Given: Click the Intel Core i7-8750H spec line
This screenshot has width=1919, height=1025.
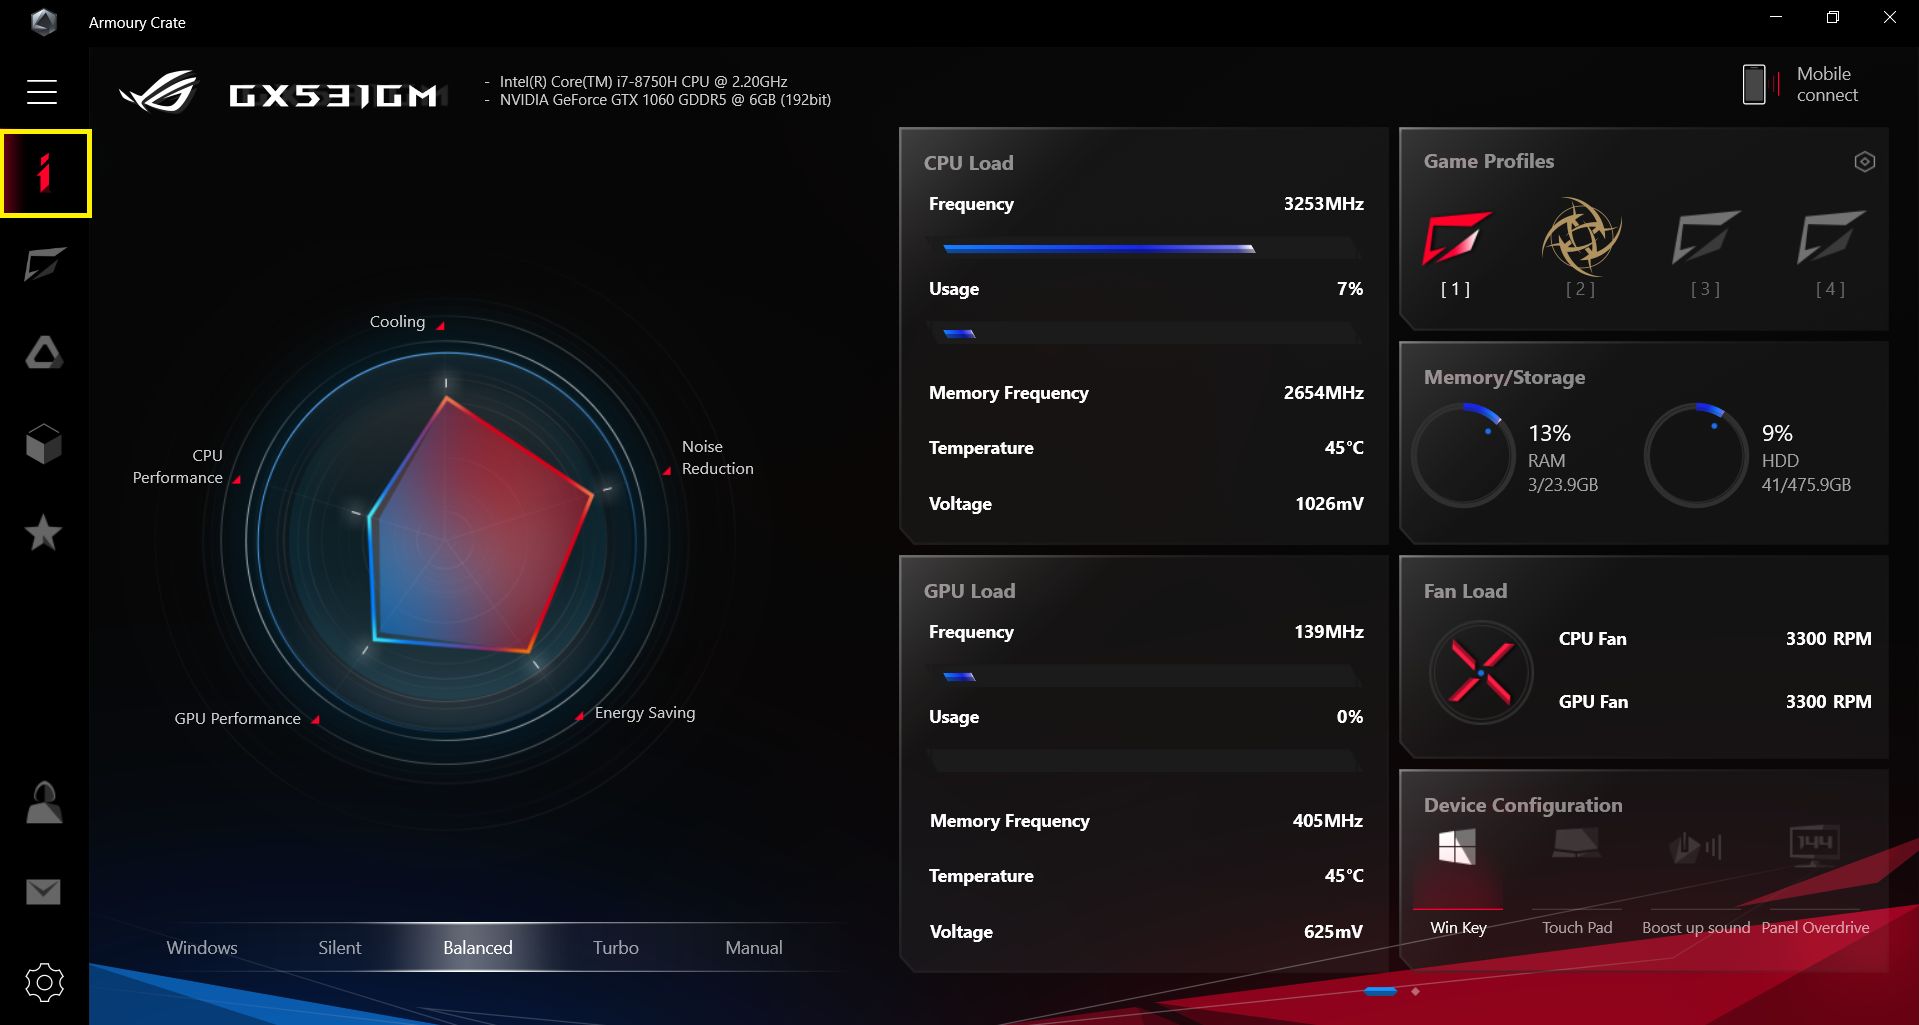Looking at the screenshot, I should coord(643,81).
